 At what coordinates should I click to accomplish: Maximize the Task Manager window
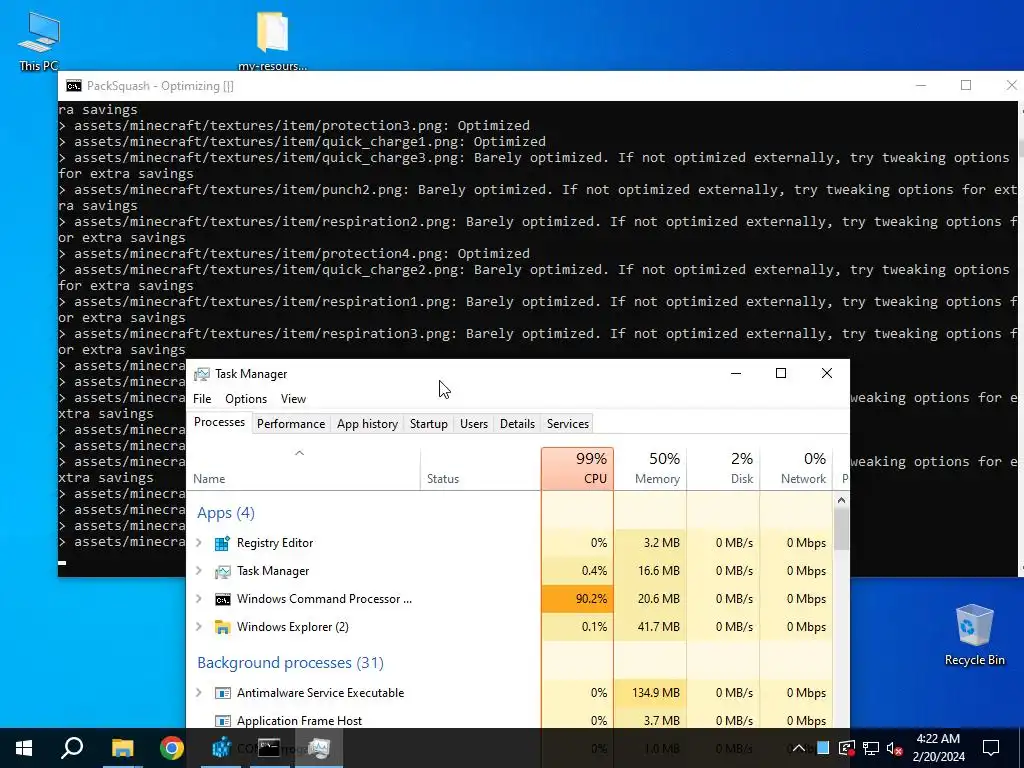[x=780, y=373]
